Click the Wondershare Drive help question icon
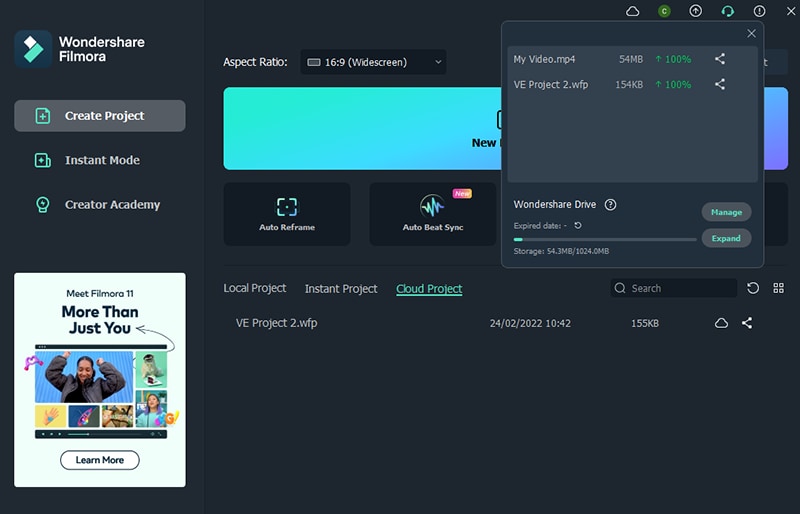 click(610, 205)
